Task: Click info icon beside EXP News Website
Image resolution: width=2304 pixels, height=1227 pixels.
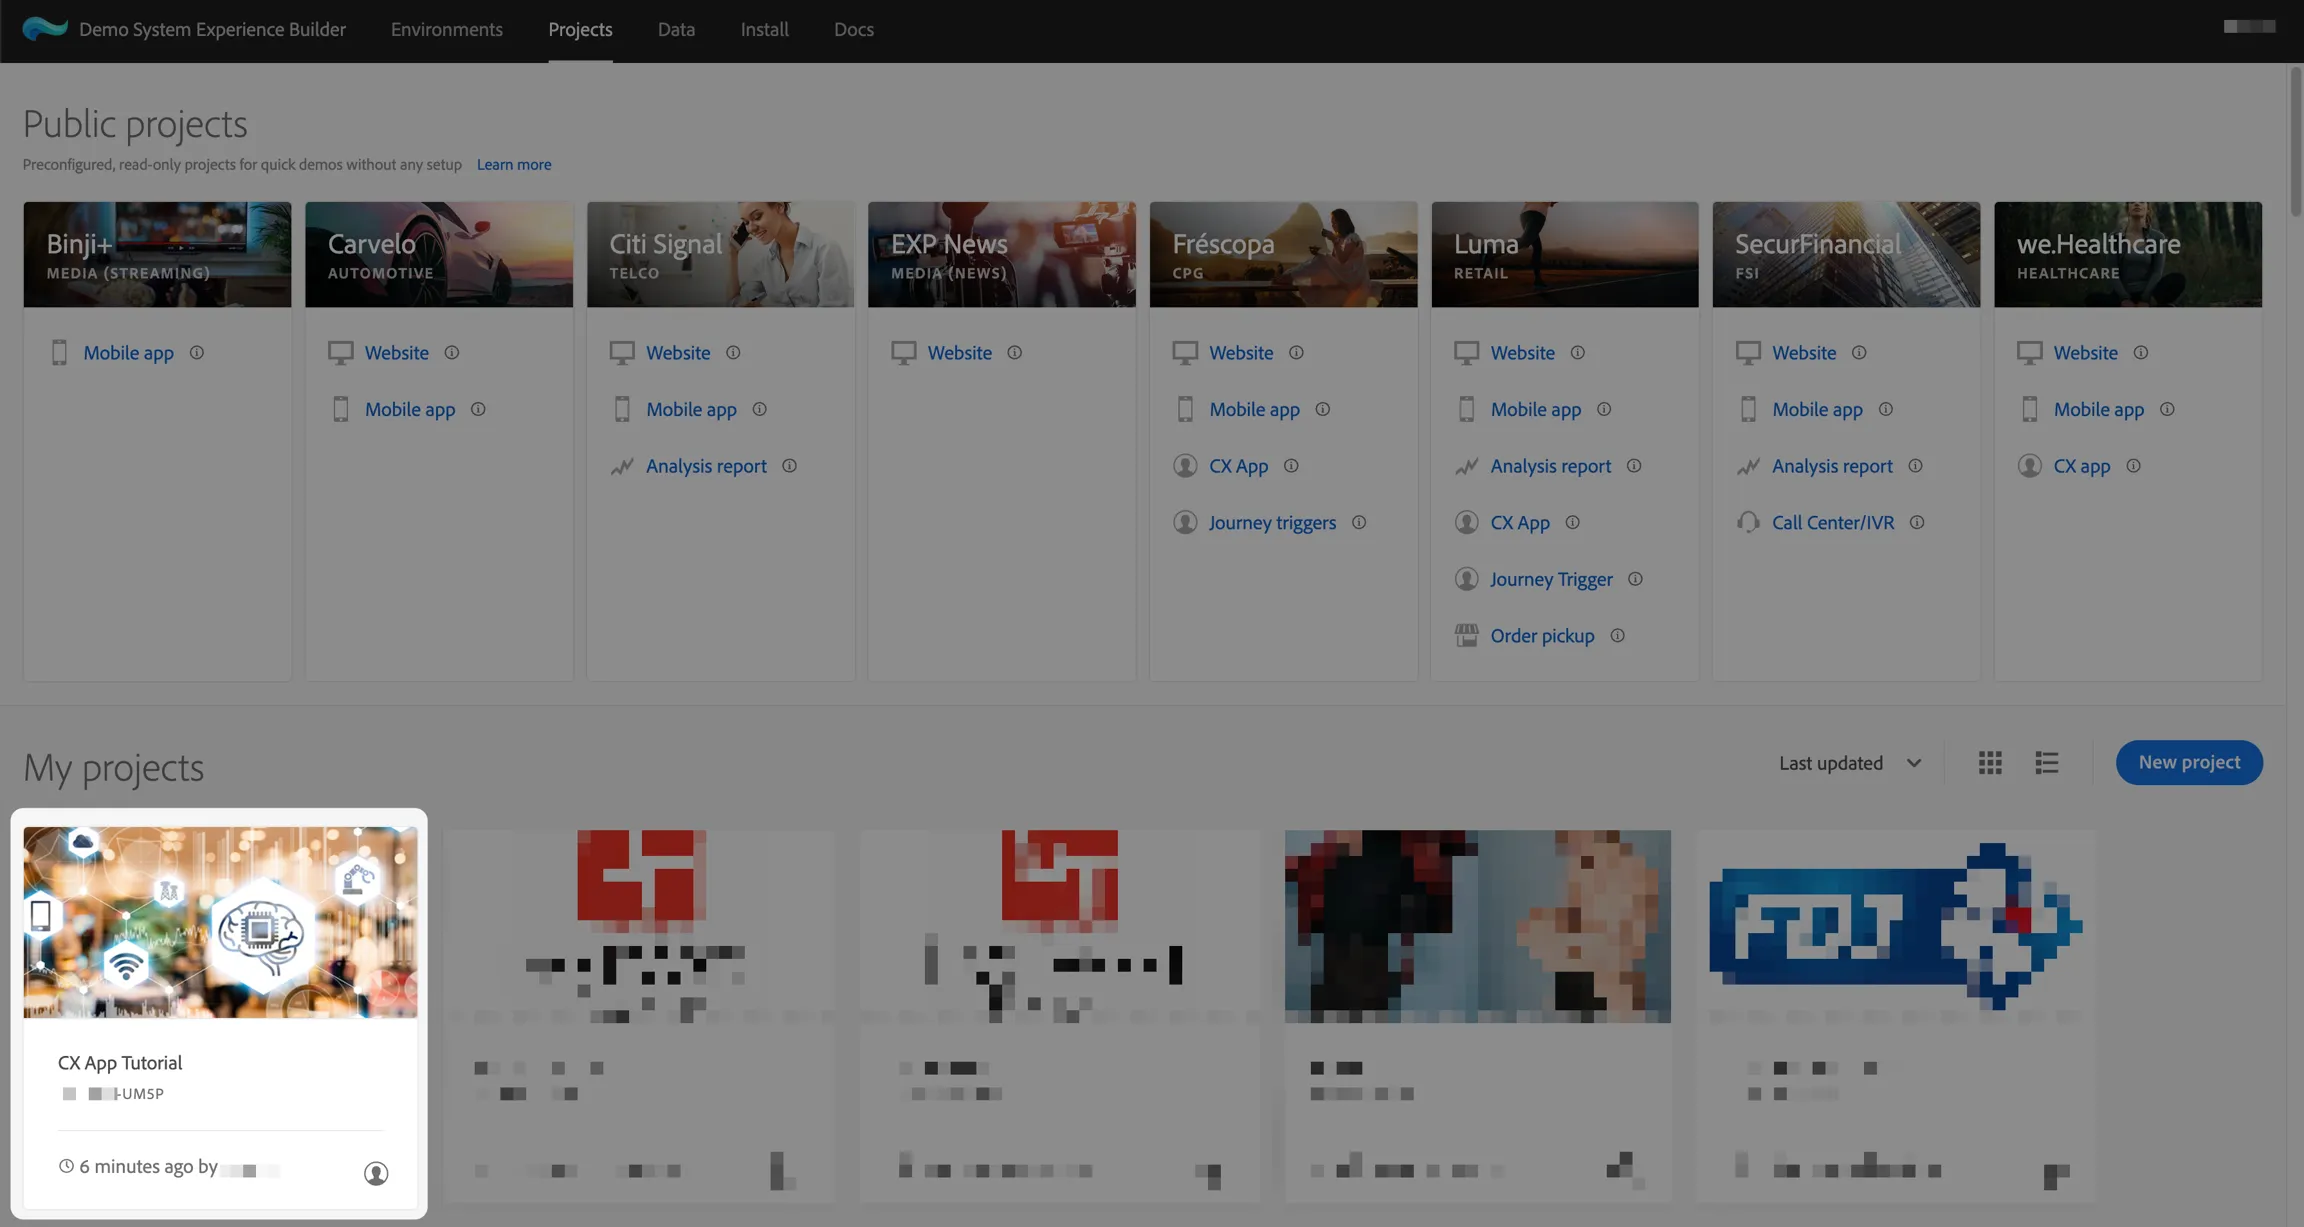Action: point(1015,352)
